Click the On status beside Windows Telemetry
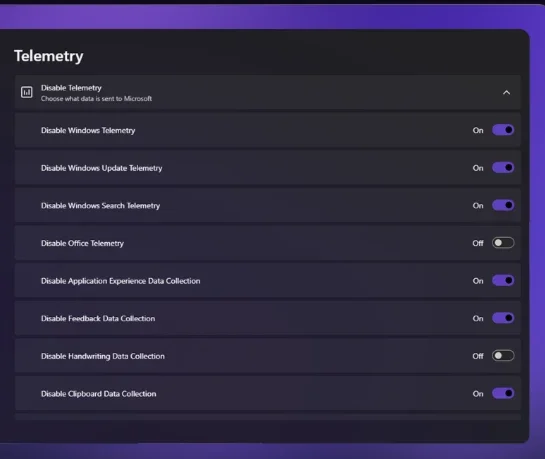Viewport: 545px width, 459px height. click(x=478, y=131)
